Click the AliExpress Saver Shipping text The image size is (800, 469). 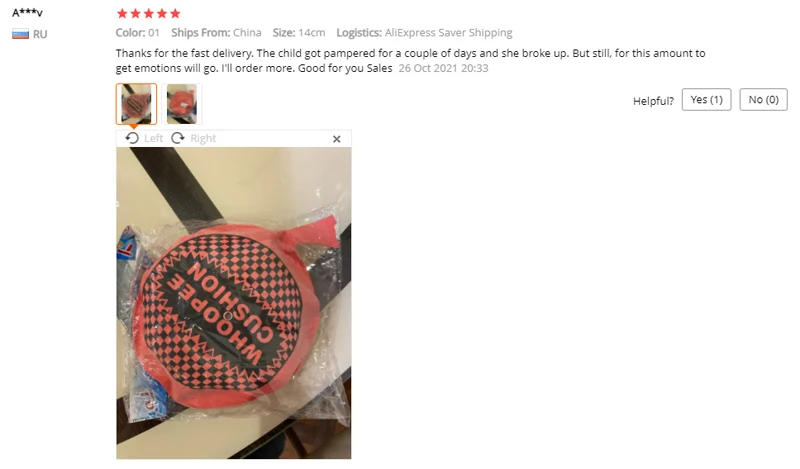(x=448, y=33)
